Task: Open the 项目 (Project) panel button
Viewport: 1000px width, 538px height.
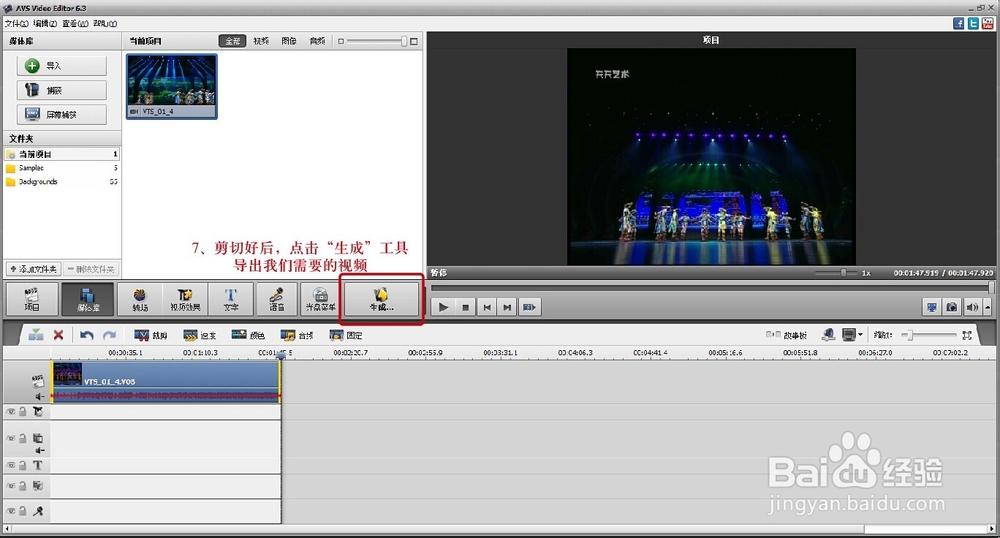Action: point(33,299)
